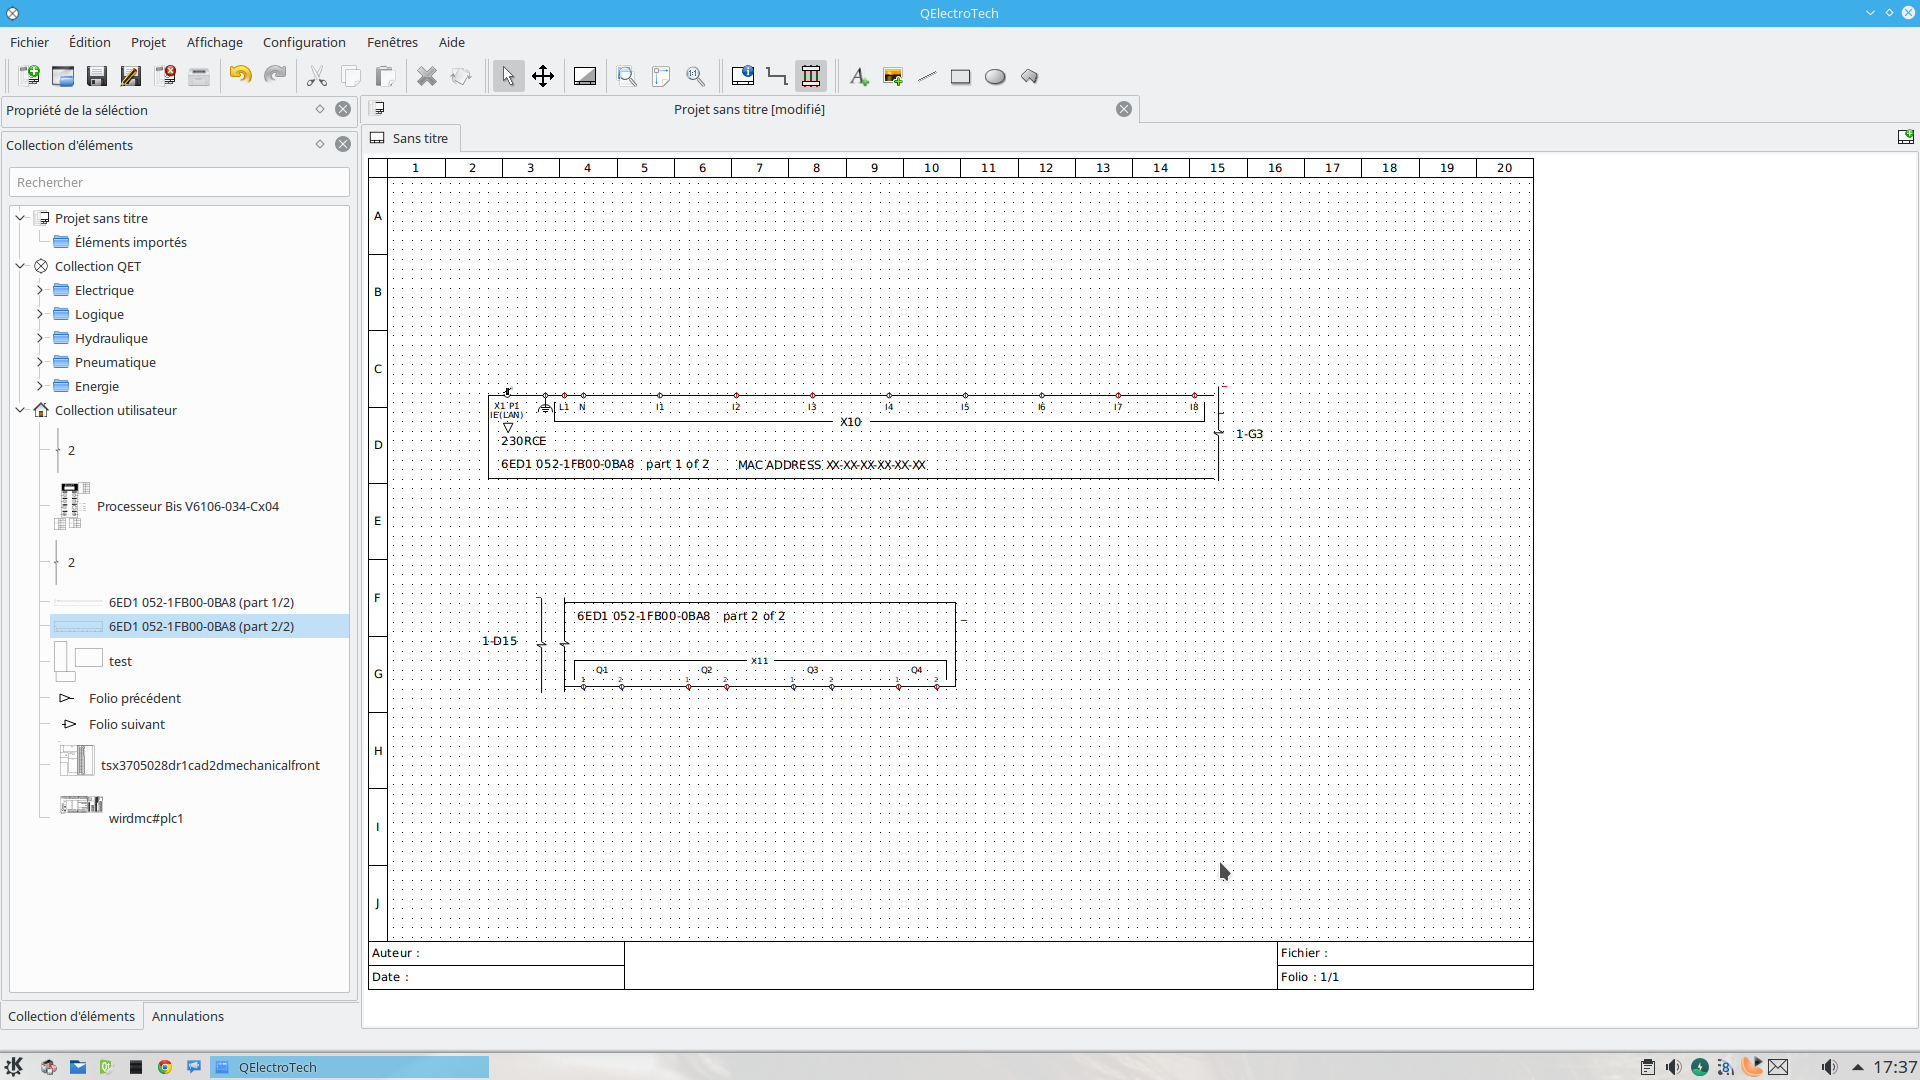Select the ellipse drawing tool
The width and height of the screenshot is (1920, 1080).
click(995, 76)
